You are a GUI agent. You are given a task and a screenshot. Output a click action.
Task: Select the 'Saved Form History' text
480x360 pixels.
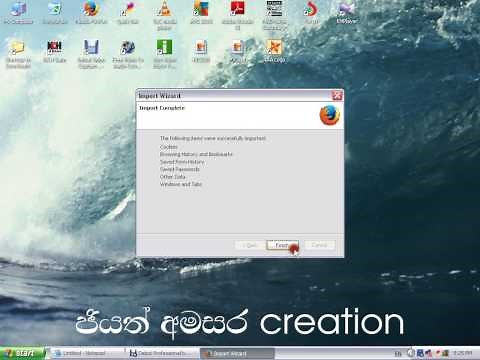(182, 162)
